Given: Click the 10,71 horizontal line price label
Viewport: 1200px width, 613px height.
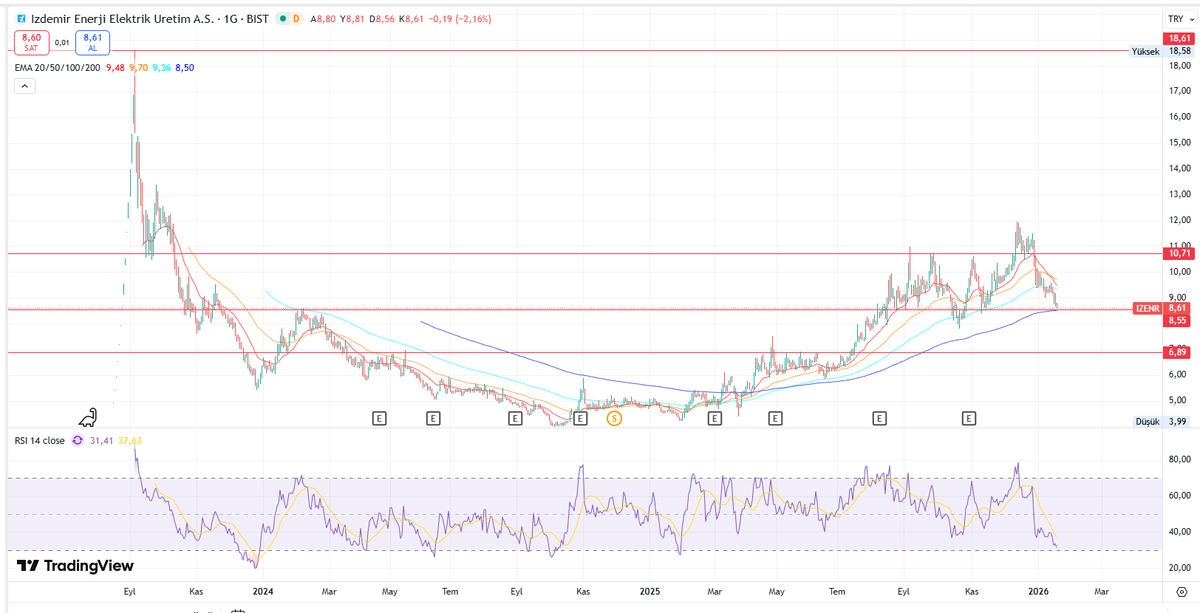Looking at the screenshot, I should 1179,254.
